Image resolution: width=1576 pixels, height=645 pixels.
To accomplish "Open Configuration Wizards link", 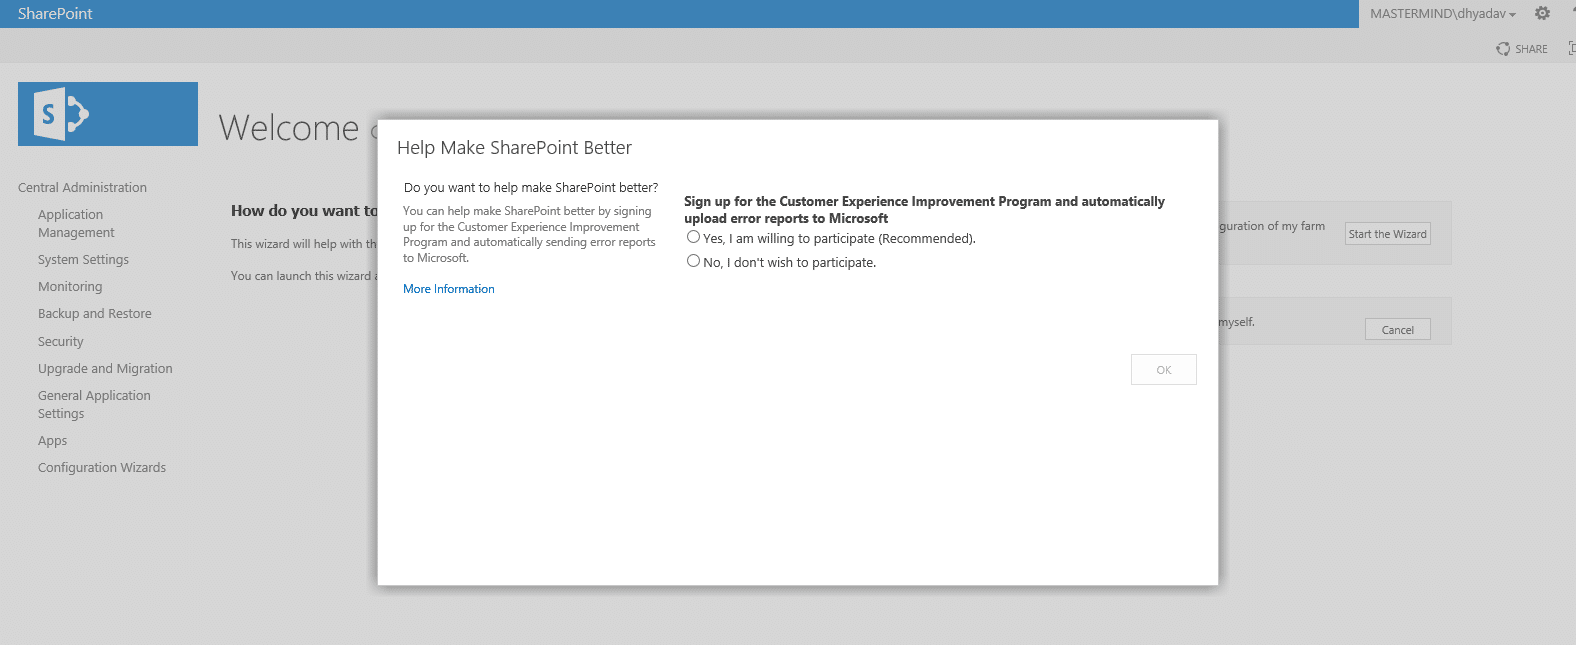I will (x=102, y=468).
